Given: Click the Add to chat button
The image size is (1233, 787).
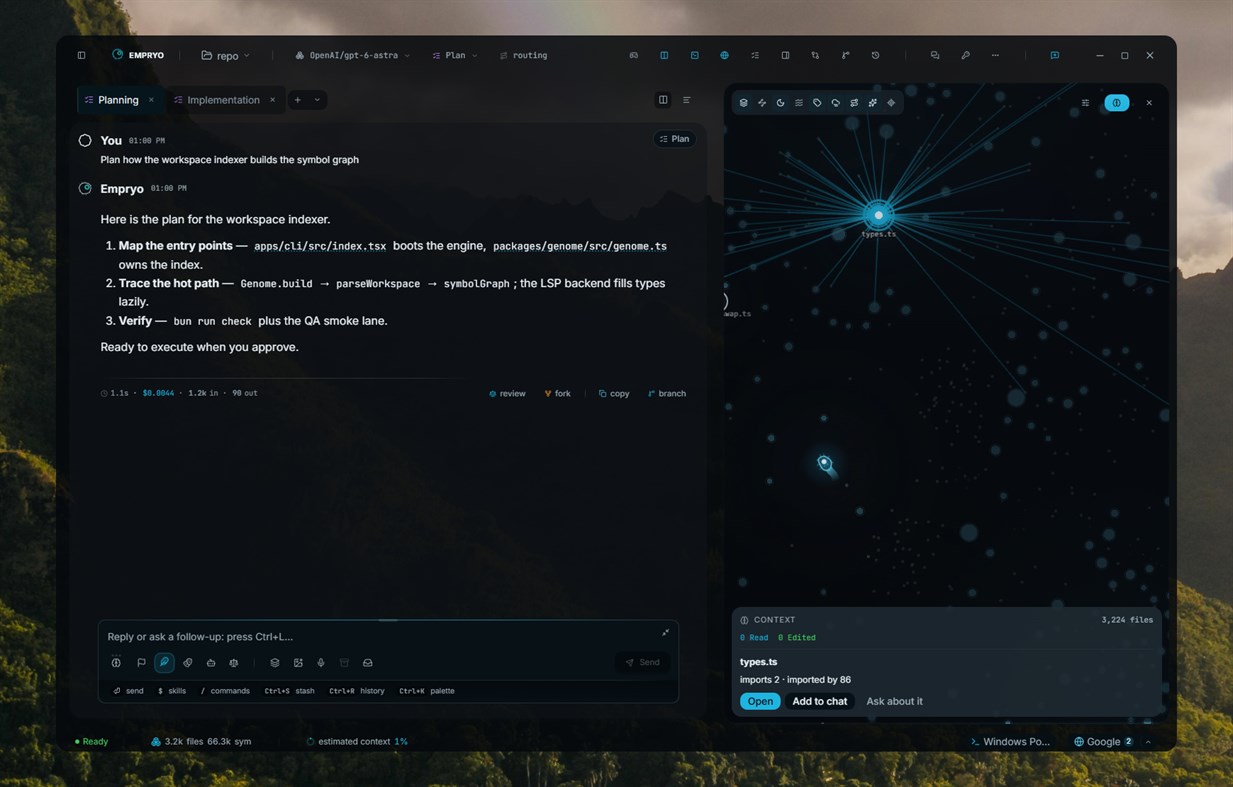Looking at the screenshot, I should coord(820,701).
